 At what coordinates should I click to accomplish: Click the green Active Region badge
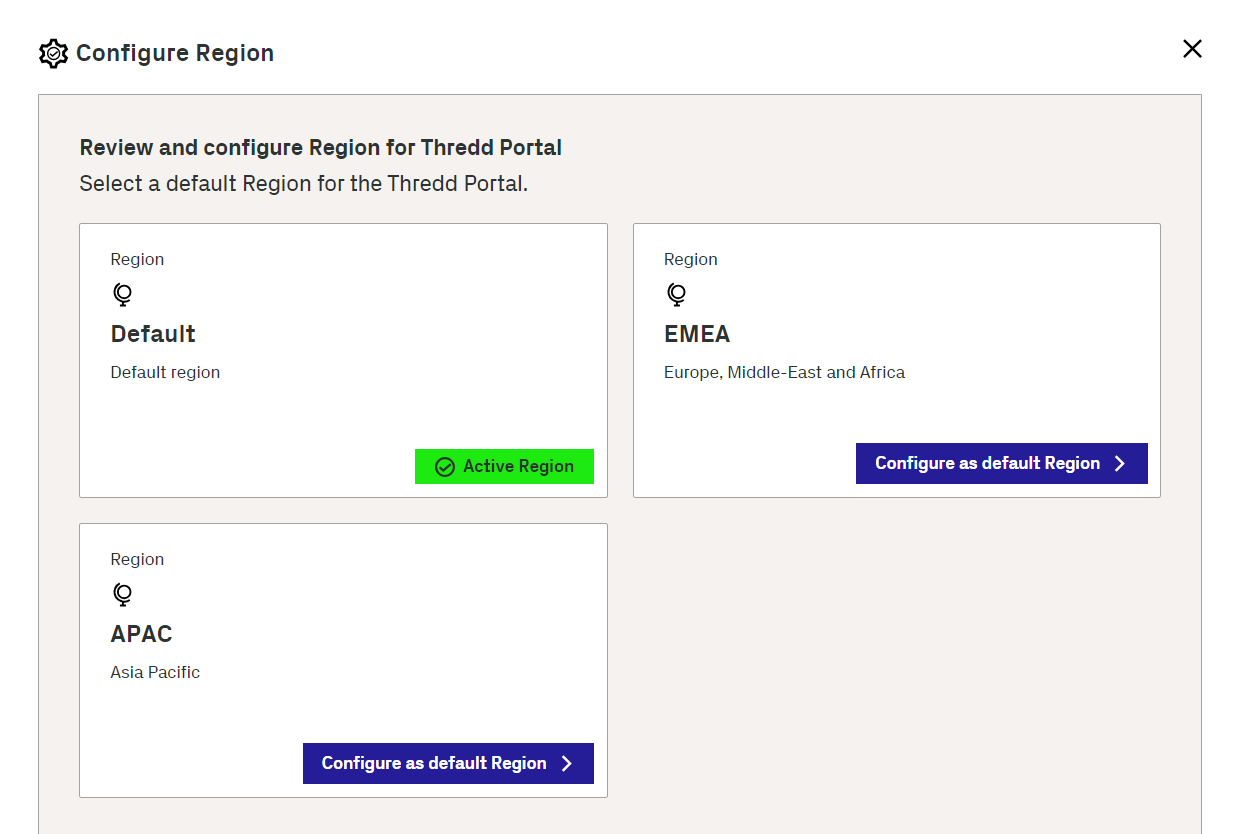coord(504,467)
